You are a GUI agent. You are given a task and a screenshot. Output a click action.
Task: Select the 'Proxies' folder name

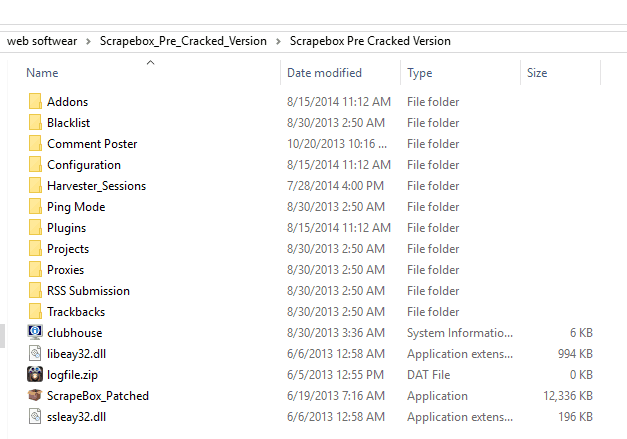pos(66,269)
